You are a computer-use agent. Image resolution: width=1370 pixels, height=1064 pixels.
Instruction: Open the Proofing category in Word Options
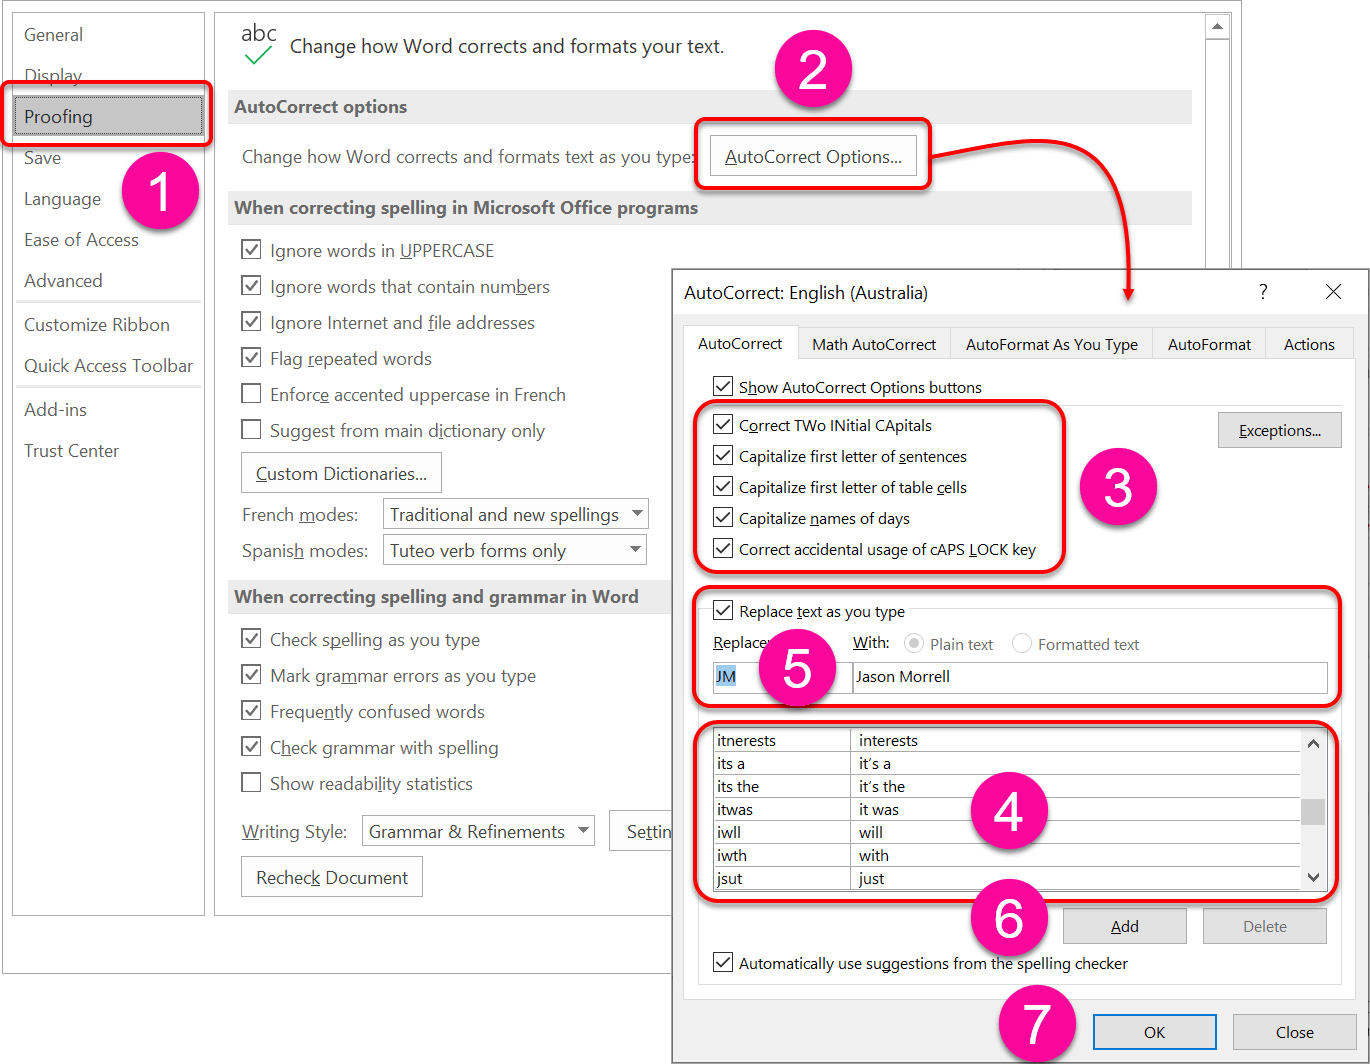click(x=110, y=116)
